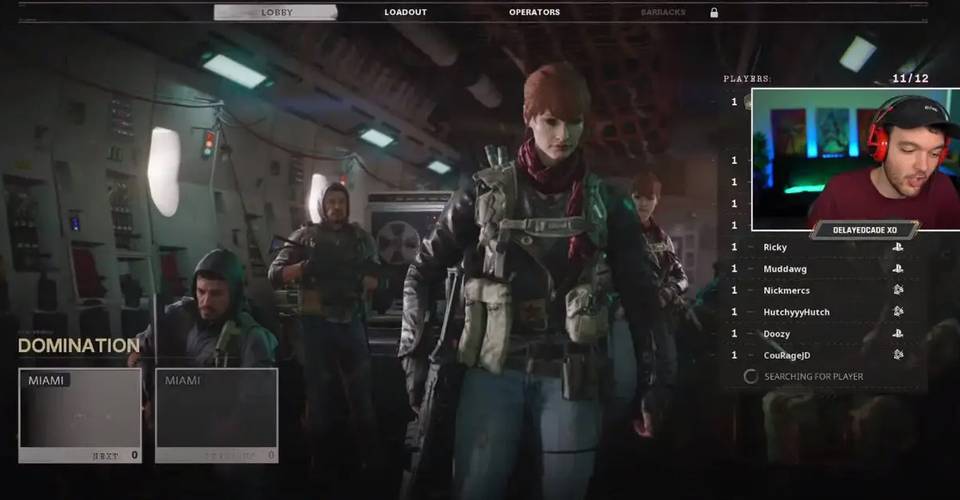Switch to the Lobby tab

coord(276,12)
